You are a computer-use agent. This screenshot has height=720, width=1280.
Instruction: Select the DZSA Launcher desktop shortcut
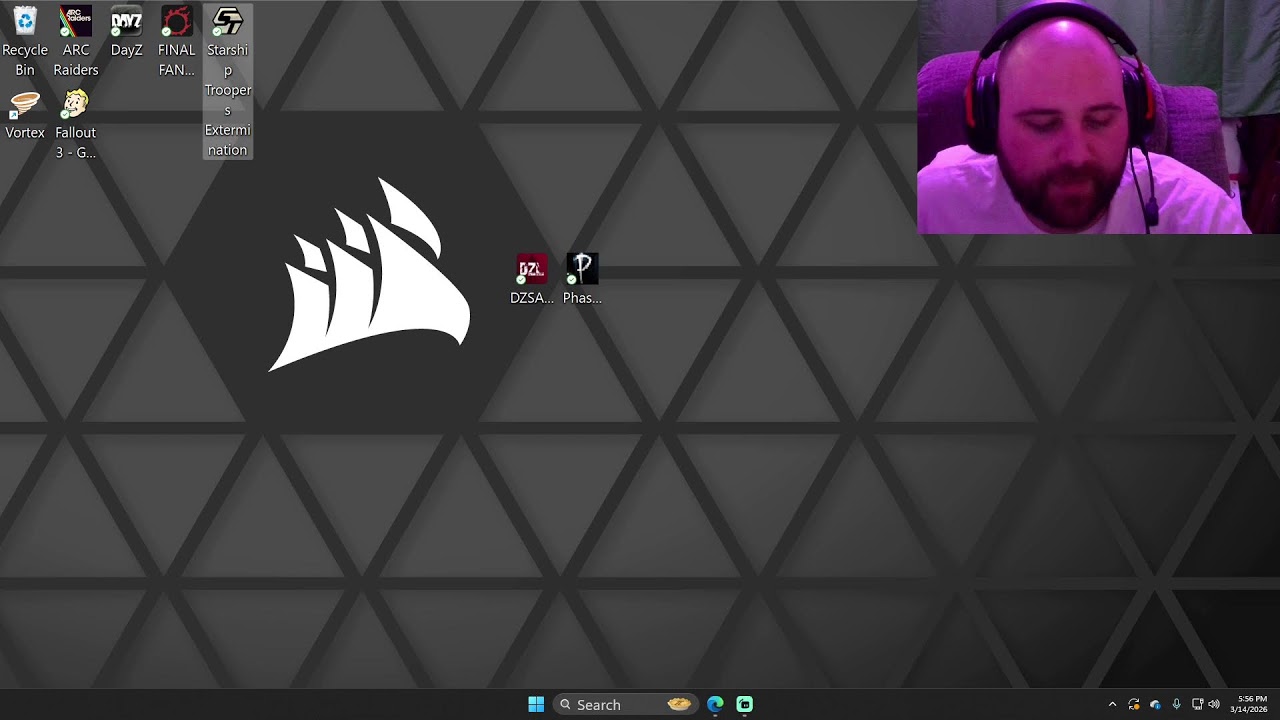tap(532, 279)
